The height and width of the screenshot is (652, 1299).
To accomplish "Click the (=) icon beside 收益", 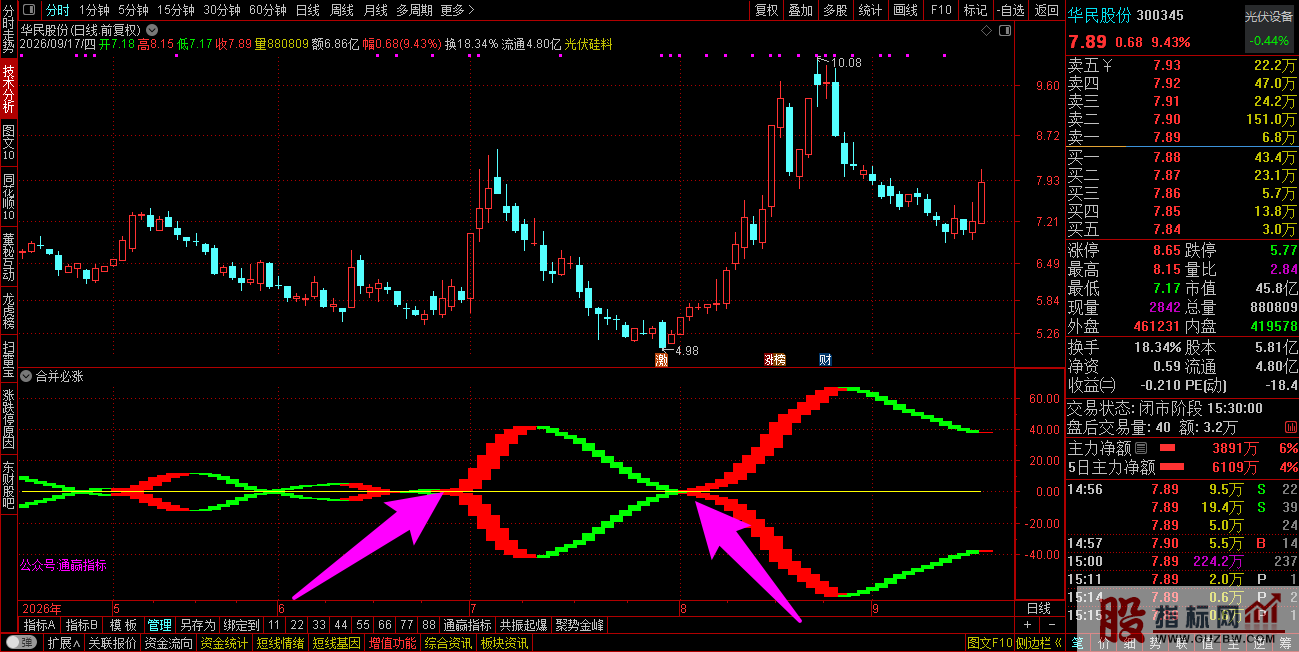I will [1108, 386].
